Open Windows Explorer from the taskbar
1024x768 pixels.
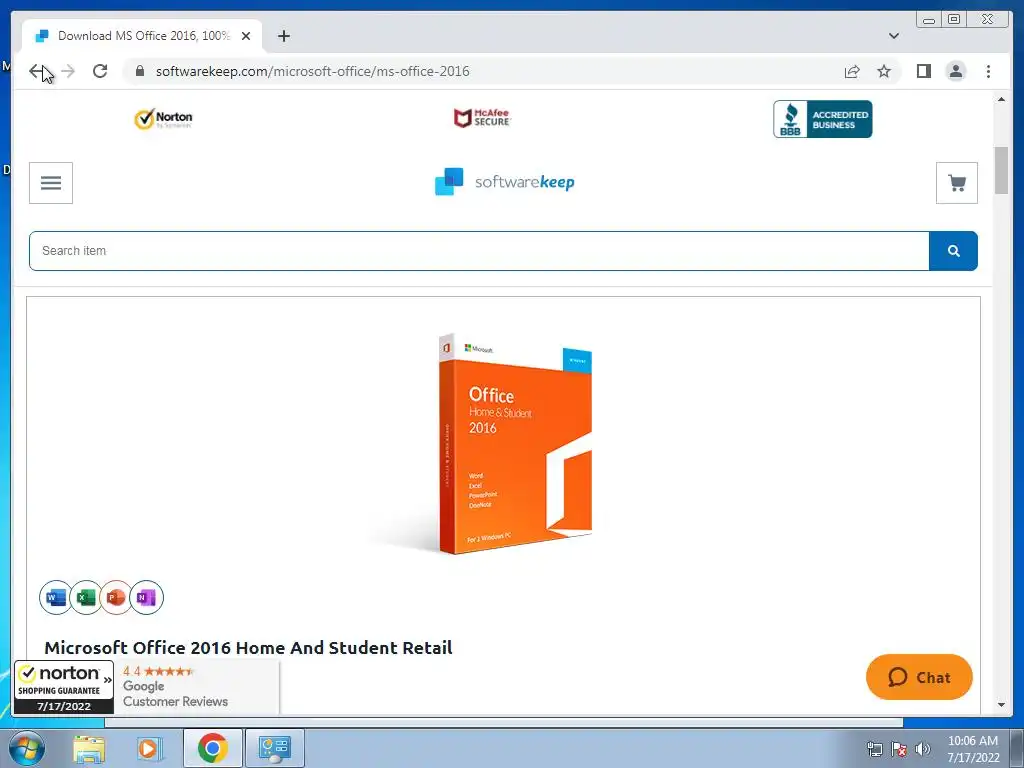tap(89, 748)
